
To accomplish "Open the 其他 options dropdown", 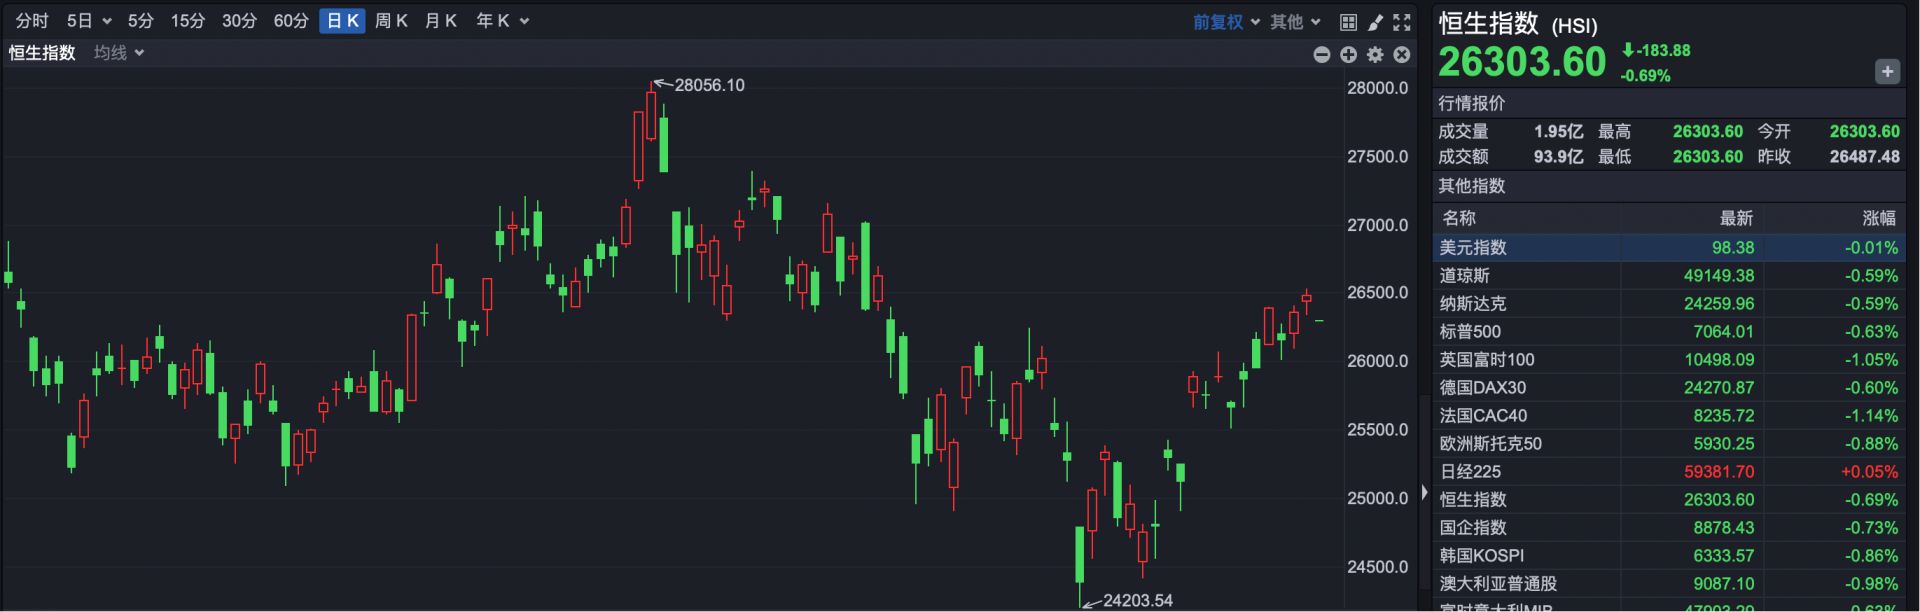I will coord(1295,22).
